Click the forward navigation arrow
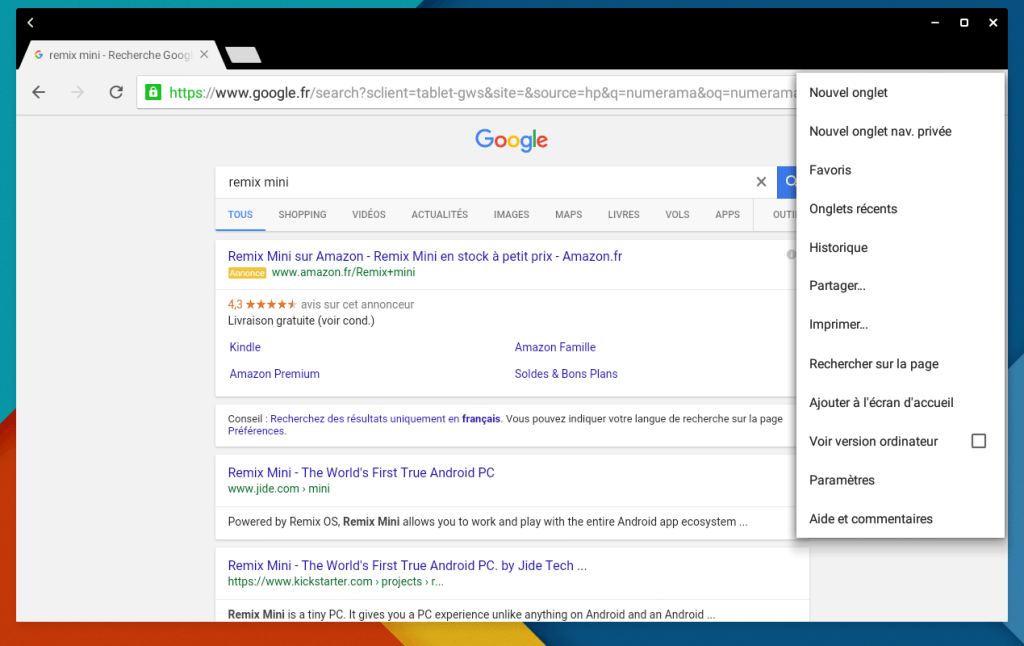This screenshot has height=646, width=1024. pos(78,92)
